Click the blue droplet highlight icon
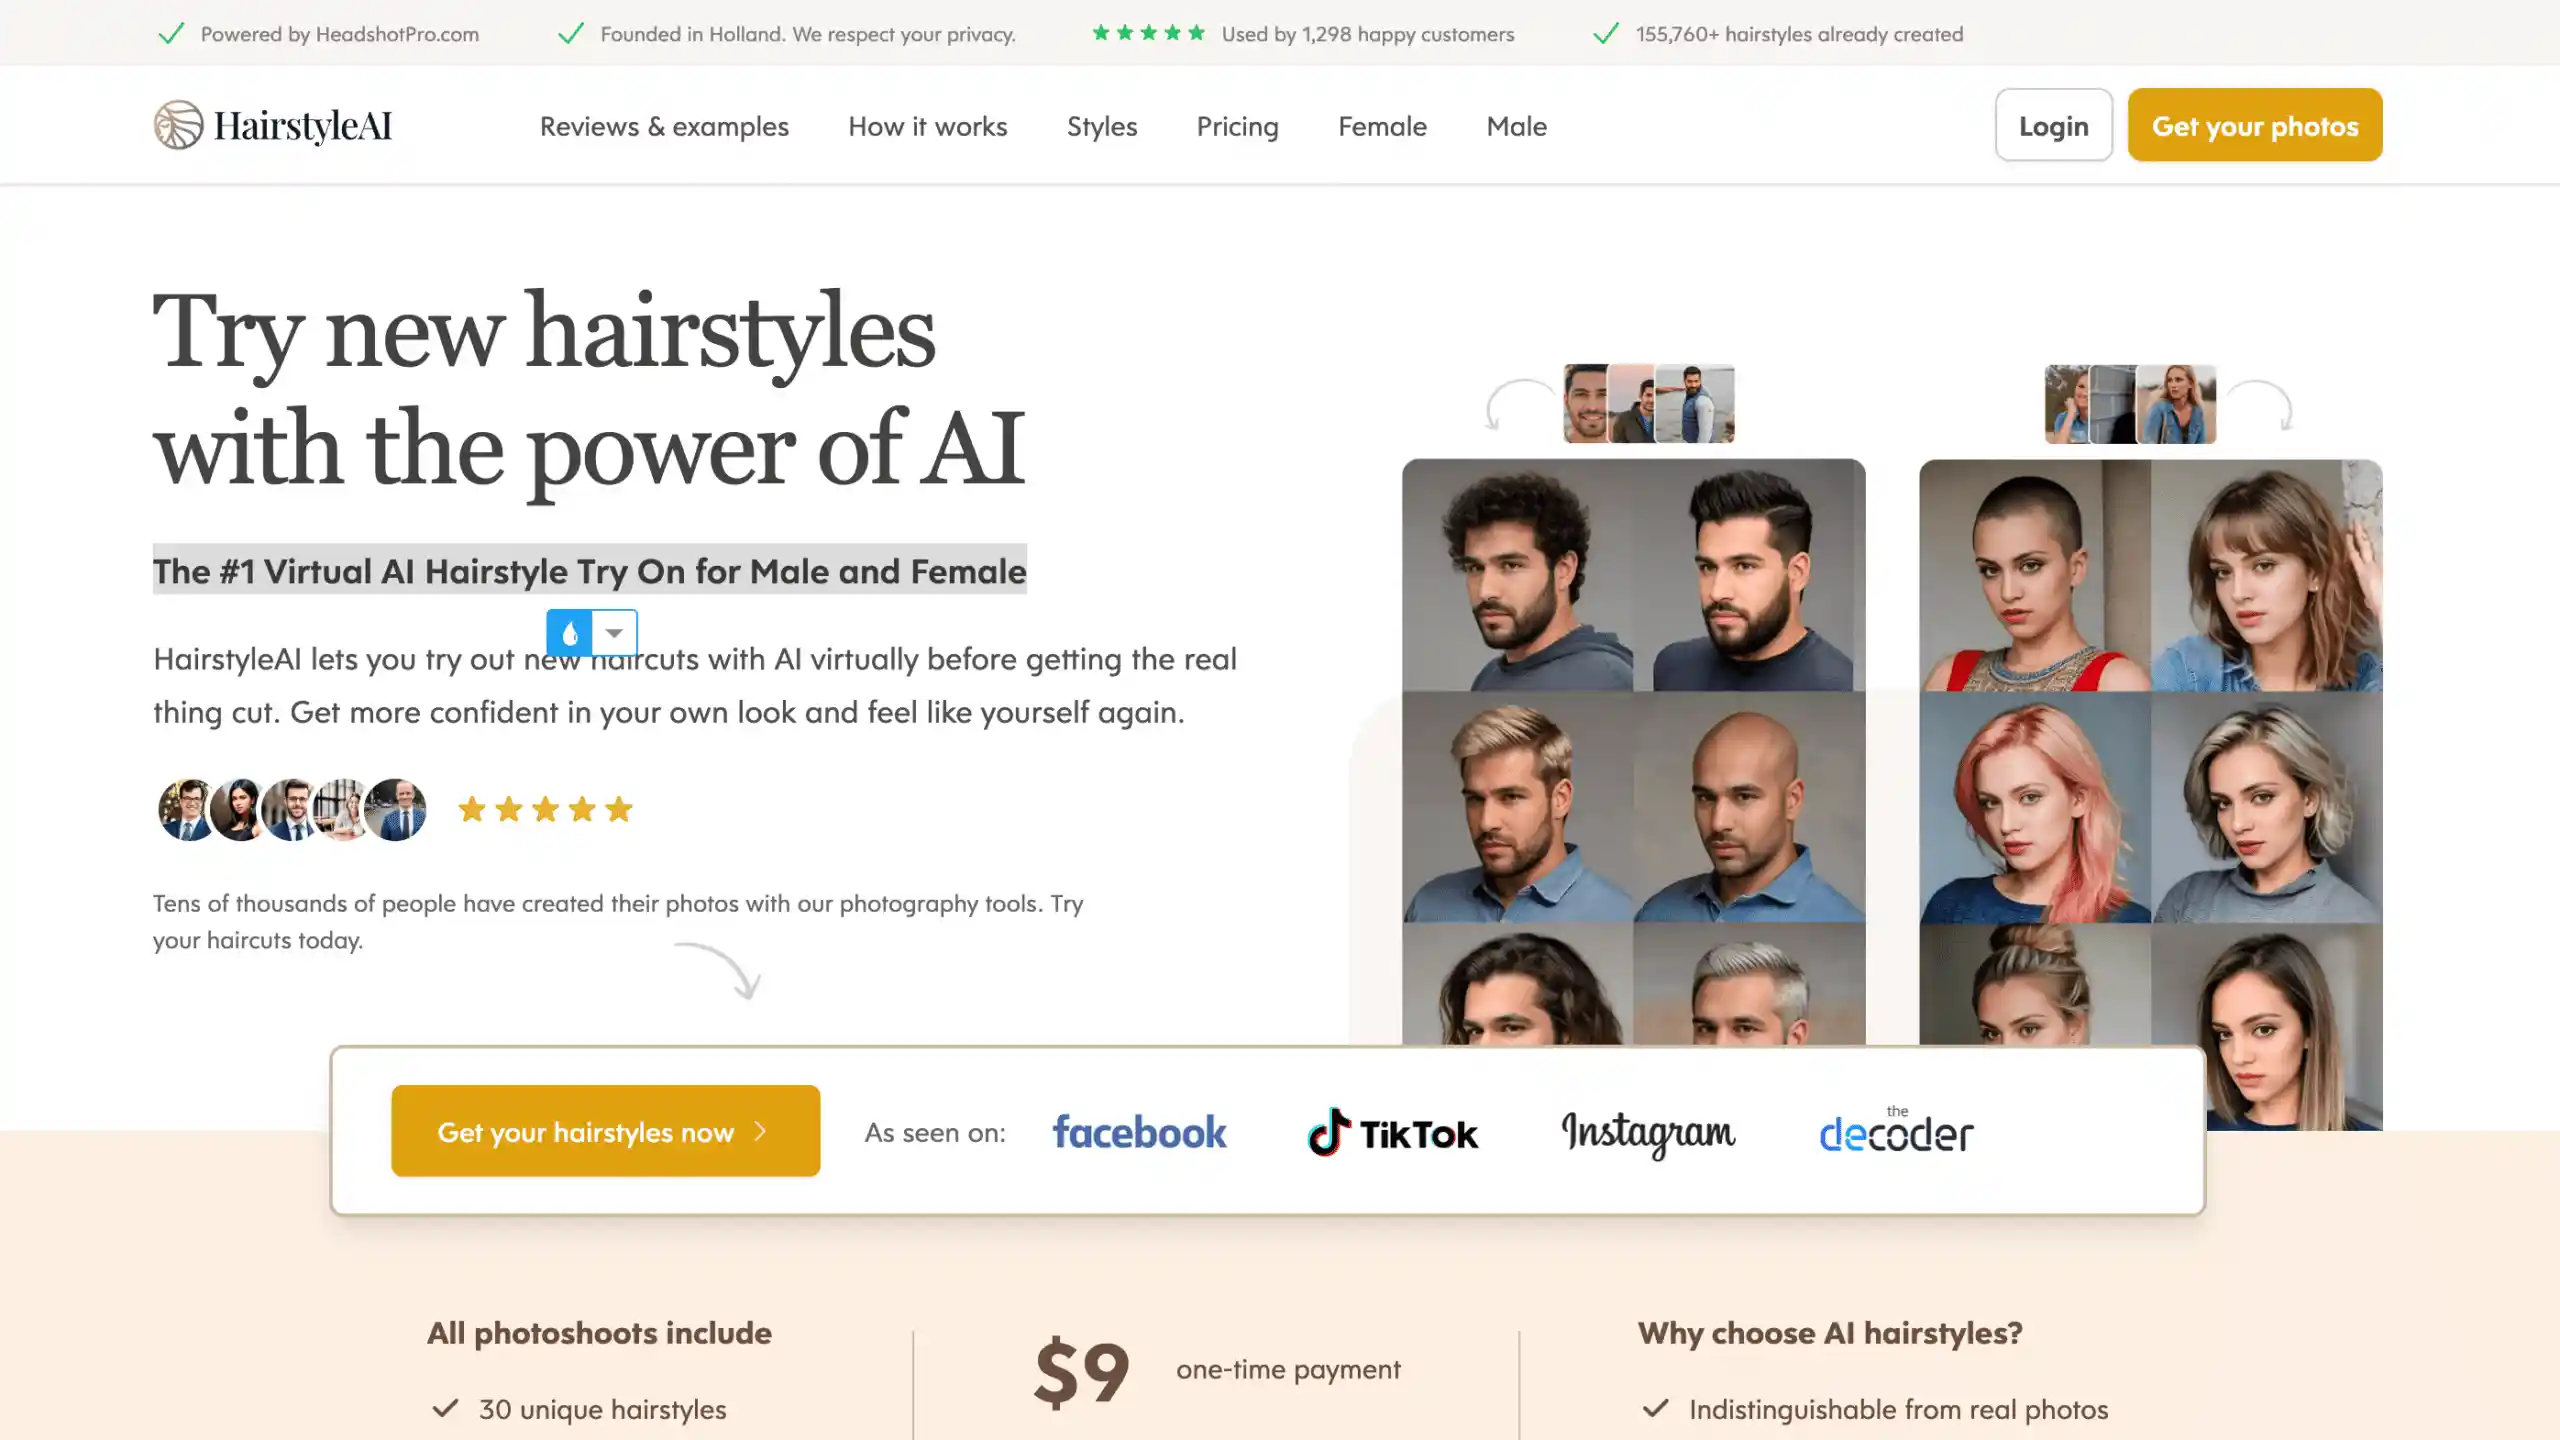The image size is (2560, 1440). tap(570, 633)
